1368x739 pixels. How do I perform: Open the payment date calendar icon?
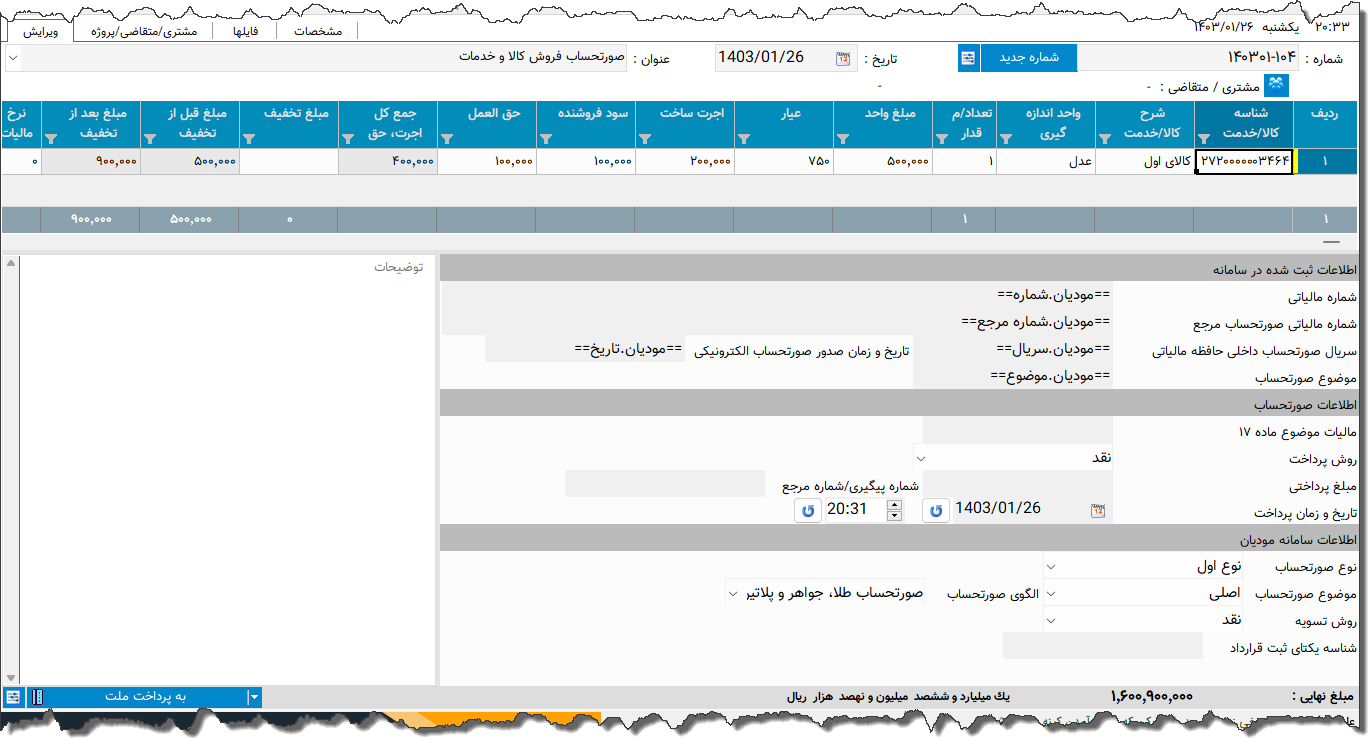point(1097,510)
